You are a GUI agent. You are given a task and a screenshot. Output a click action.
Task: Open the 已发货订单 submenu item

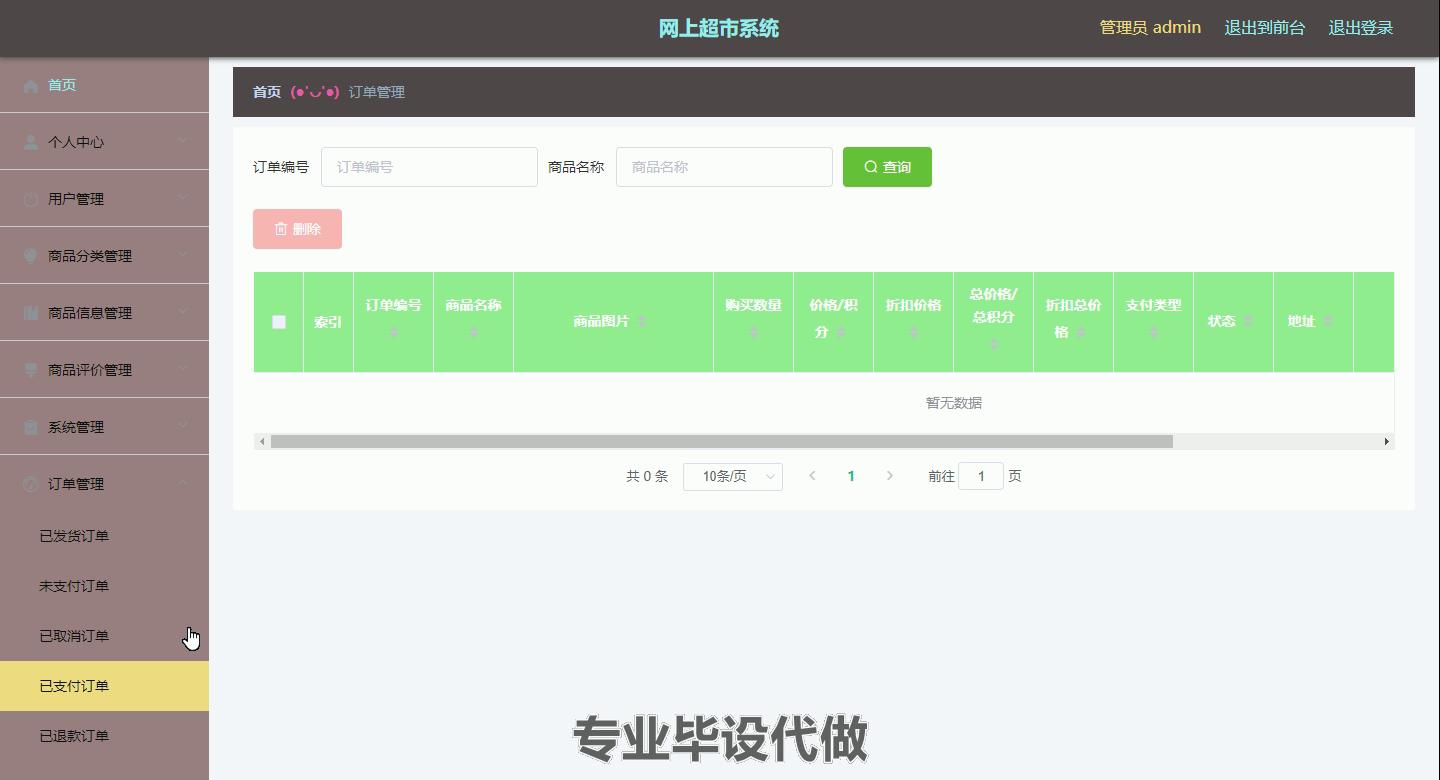pyautogui.click(x=74, y=536)
